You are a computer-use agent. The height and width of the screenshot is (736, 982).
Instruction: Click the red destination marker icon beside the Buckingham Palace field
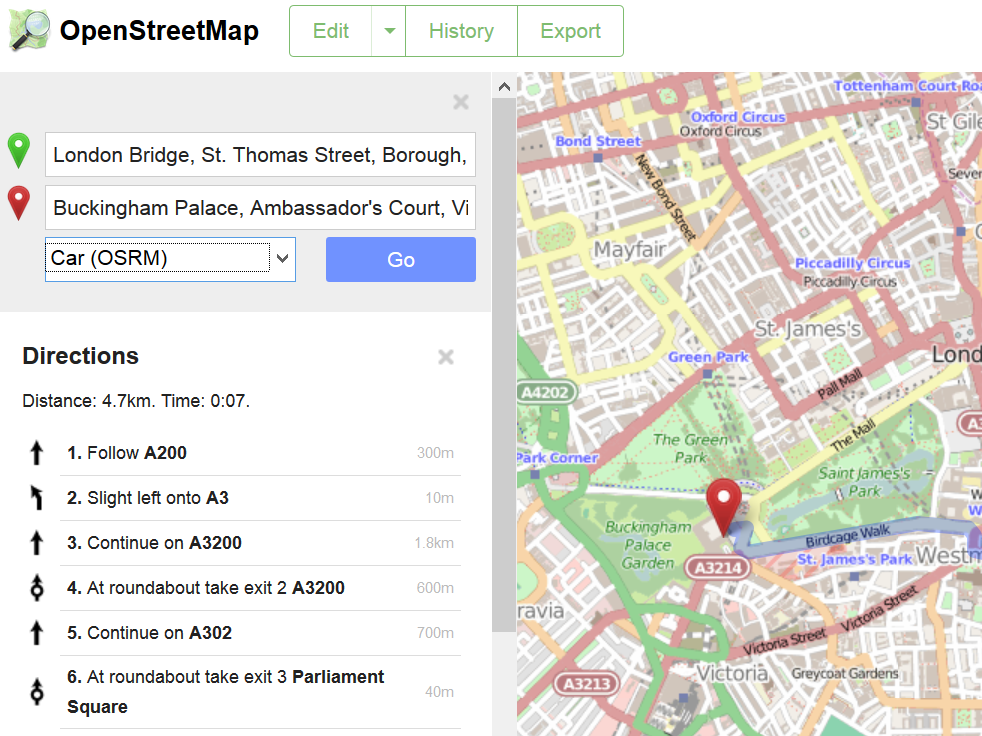coord(19,203)
